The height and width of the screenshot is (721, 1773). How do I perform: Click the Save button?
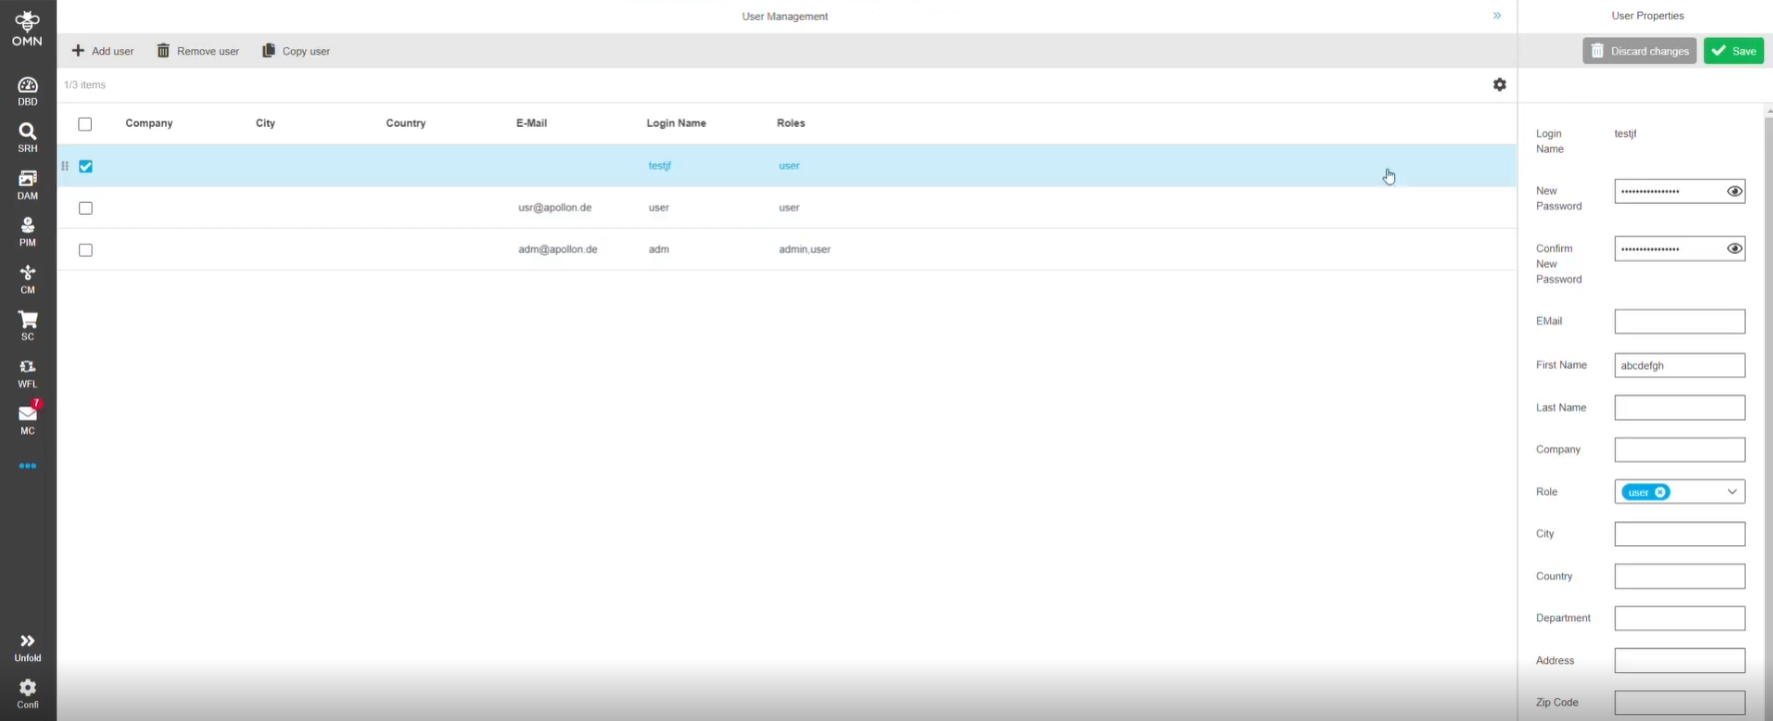pos(1734,51)
